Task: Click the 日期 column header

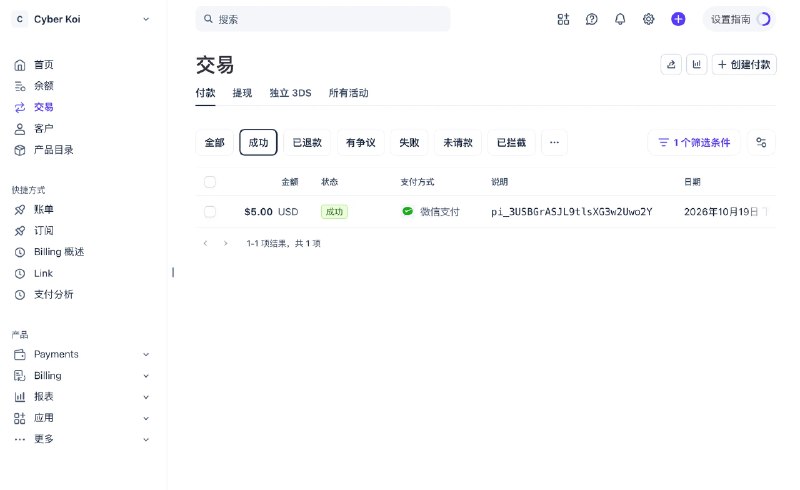Action: [692, 182]
